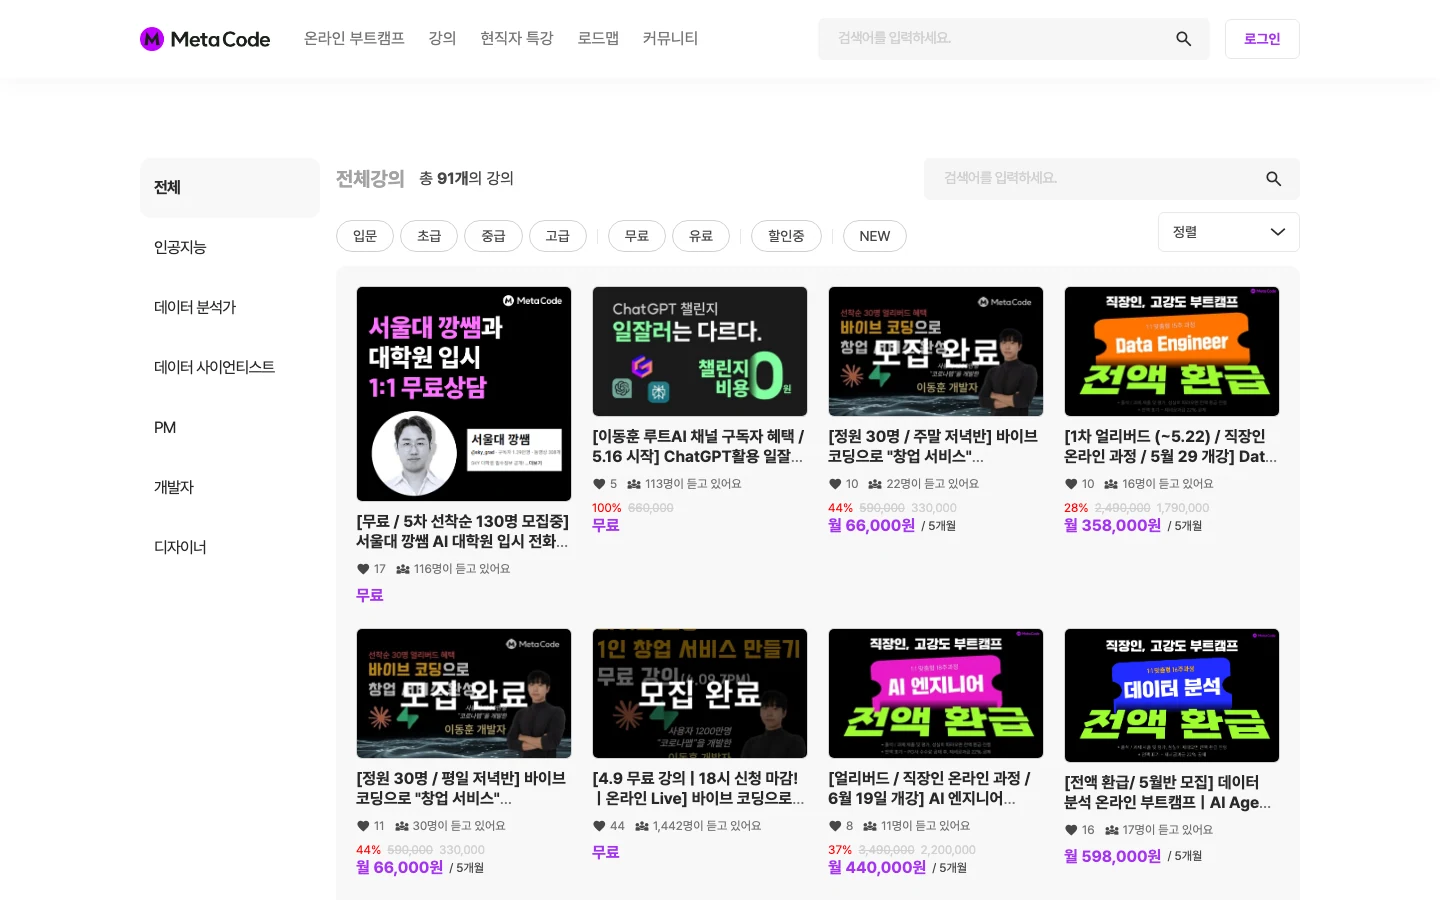Open 온라인 부트캠프 in top navigation
Viewport: 1440px width, 900px height.
click(x=354, y=38)
